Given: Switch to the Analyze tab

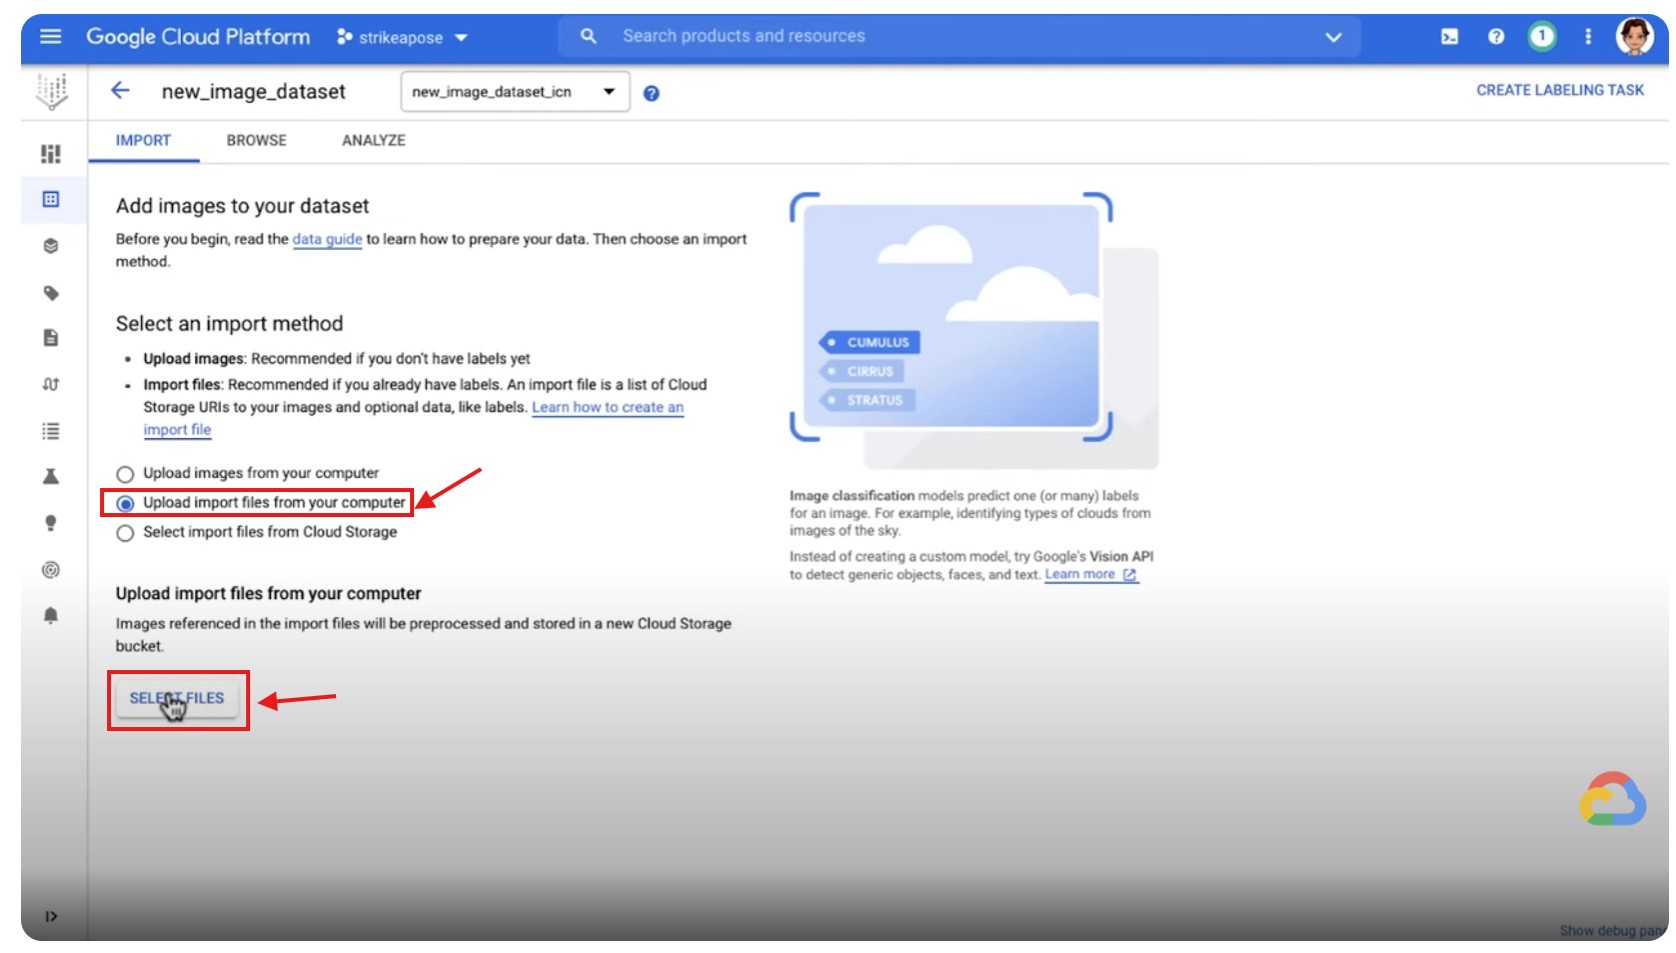Looking at the screenshot, I should coord(373,141).
